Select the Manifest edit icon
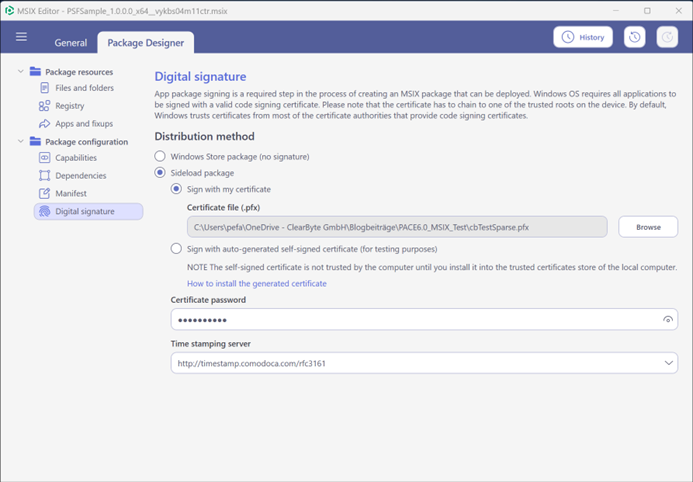Screen dimensions: 693x482 [x=44, y=194]
